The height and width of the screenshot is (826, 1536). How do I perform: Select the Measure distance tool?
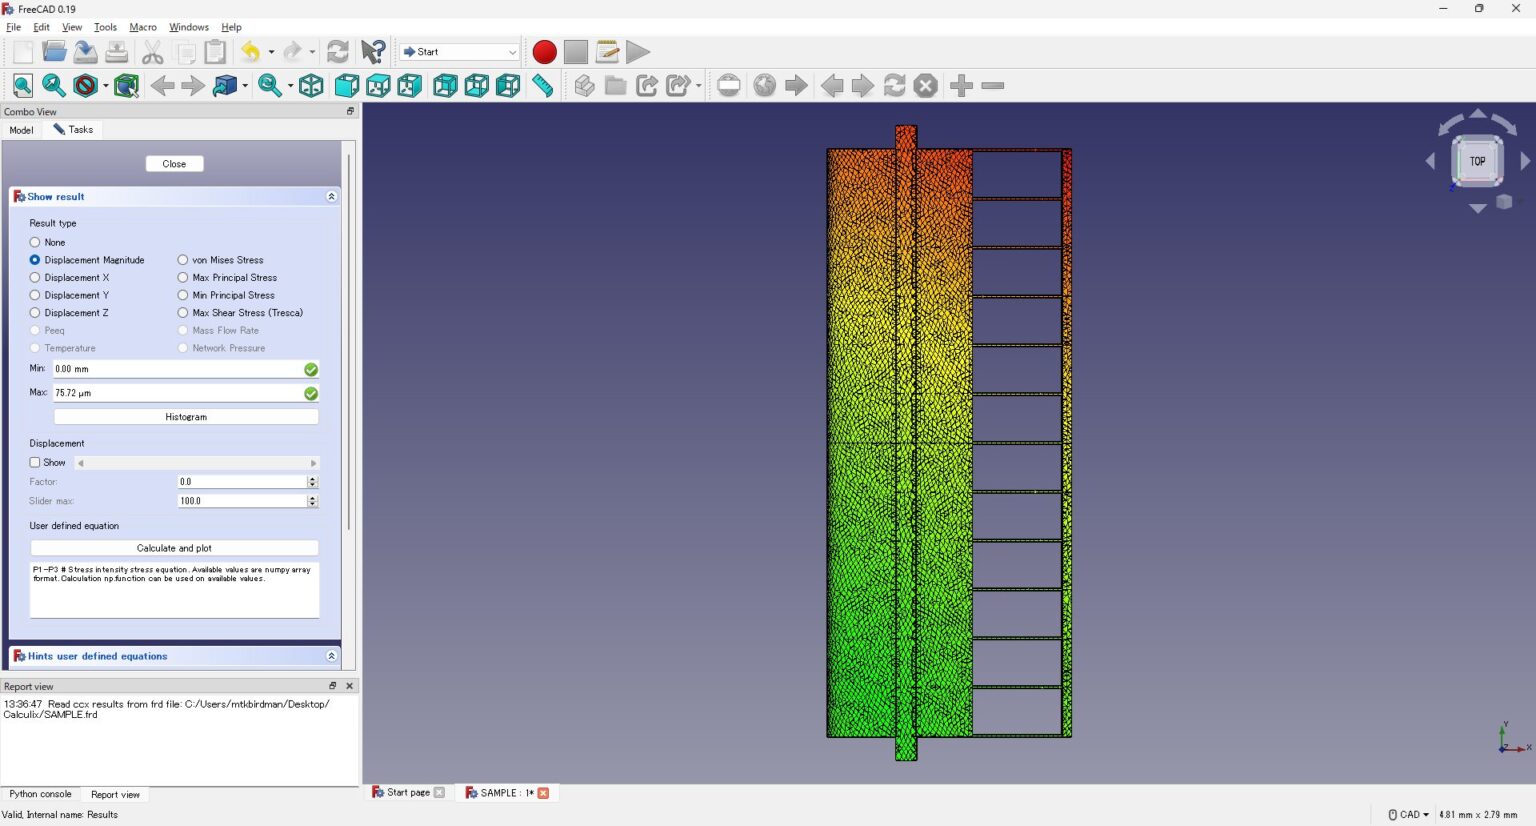pos(542,86)
